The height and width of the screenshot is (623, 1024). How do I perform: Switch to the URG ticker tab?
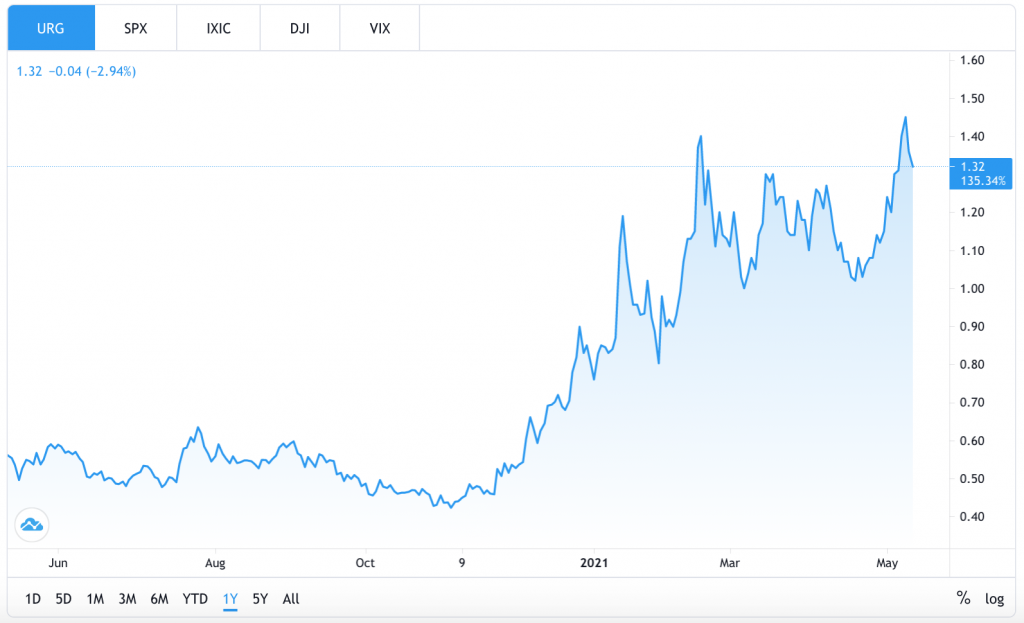51,28
